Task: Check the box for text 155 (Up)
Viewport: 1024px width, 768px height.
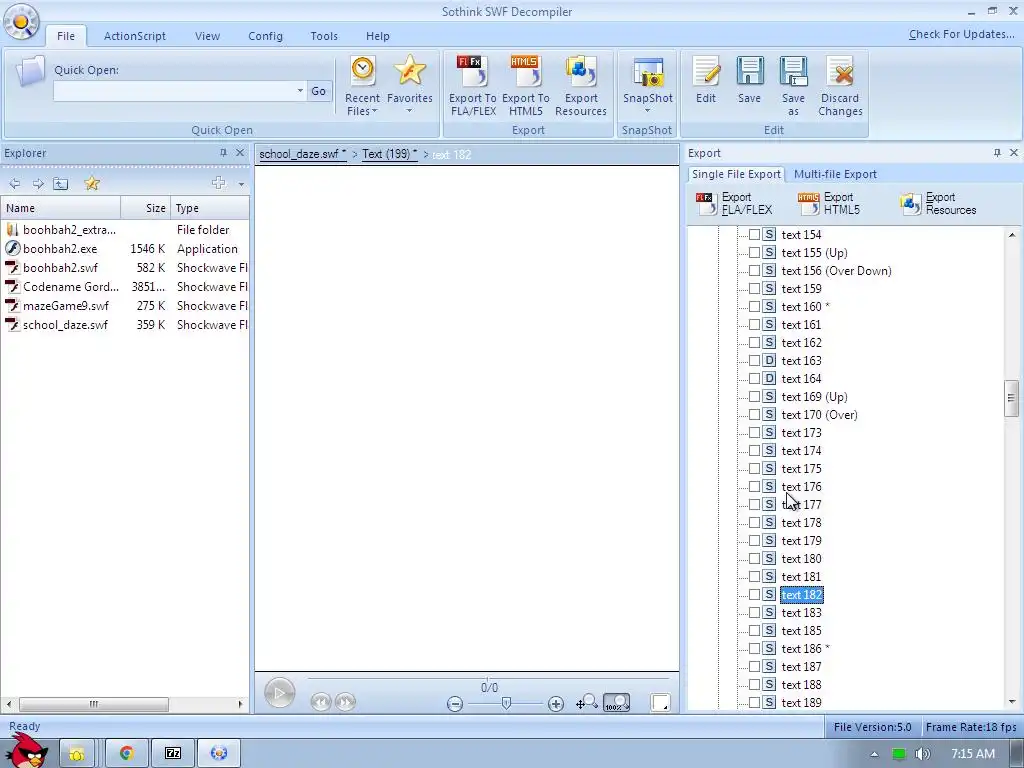Action: (x=754, y=252)
